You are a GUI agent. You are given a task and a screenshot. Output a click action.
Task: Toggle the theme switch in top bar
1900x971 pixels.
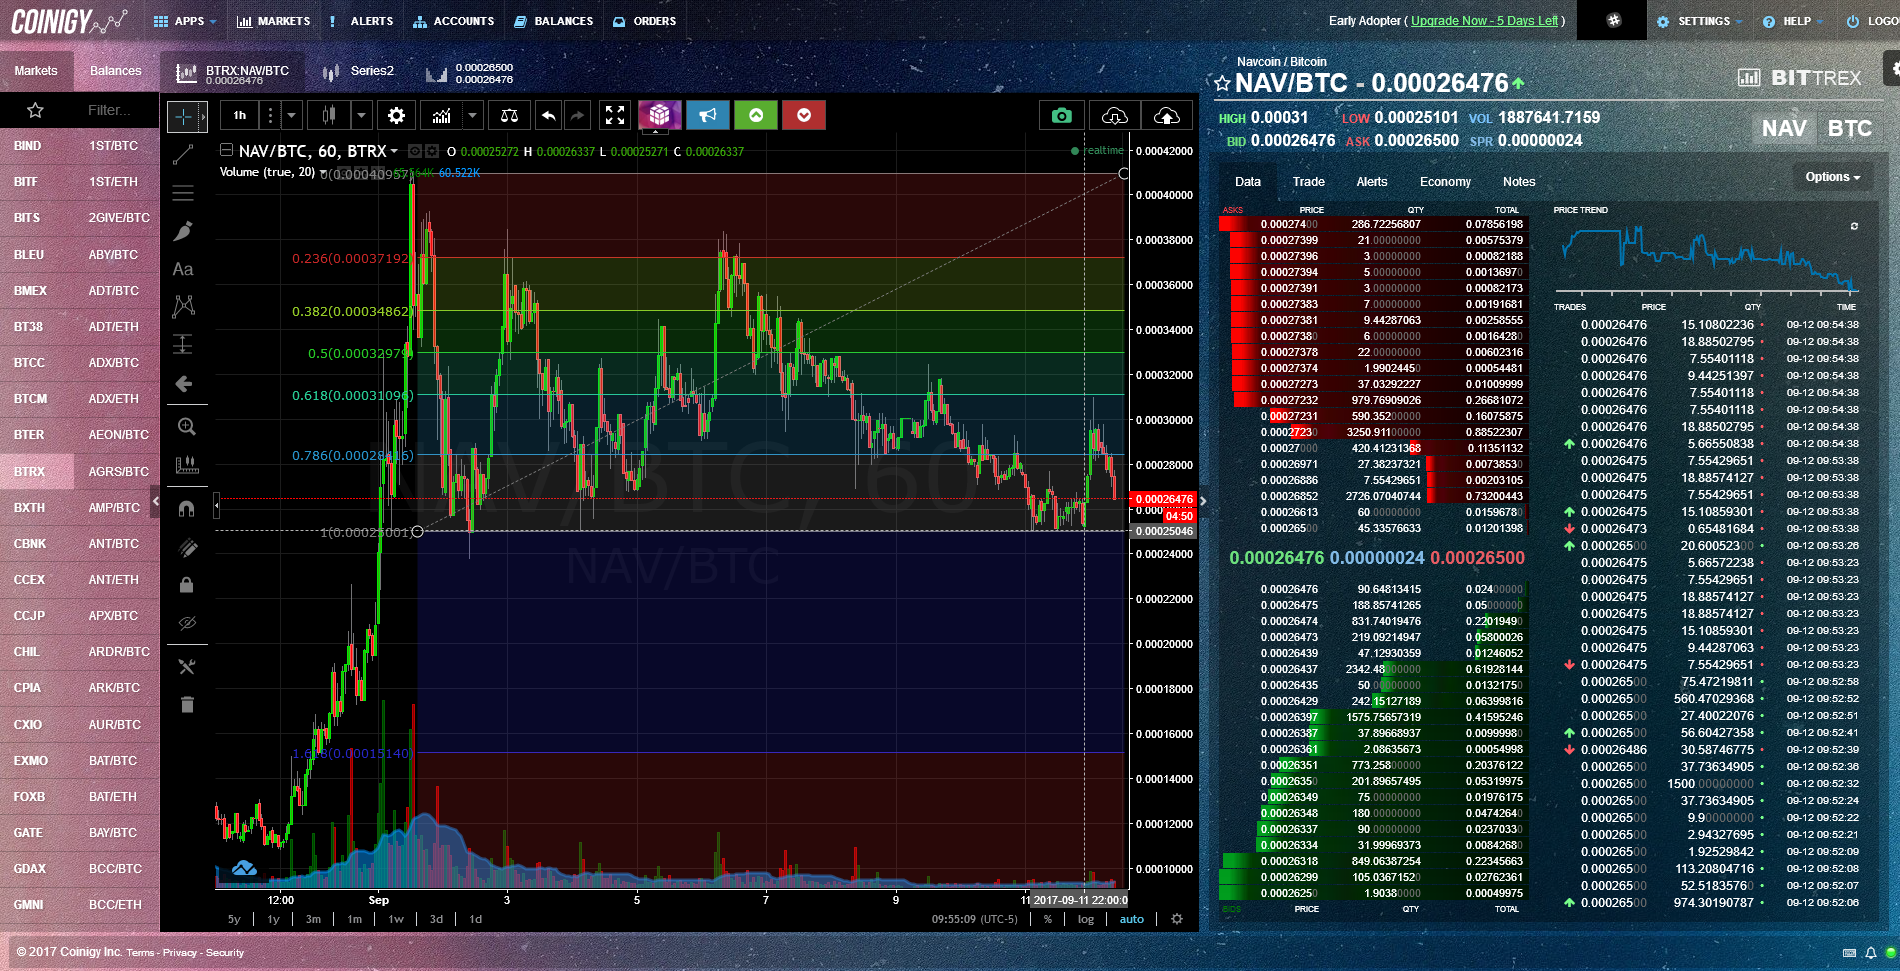click(1613, 20)
